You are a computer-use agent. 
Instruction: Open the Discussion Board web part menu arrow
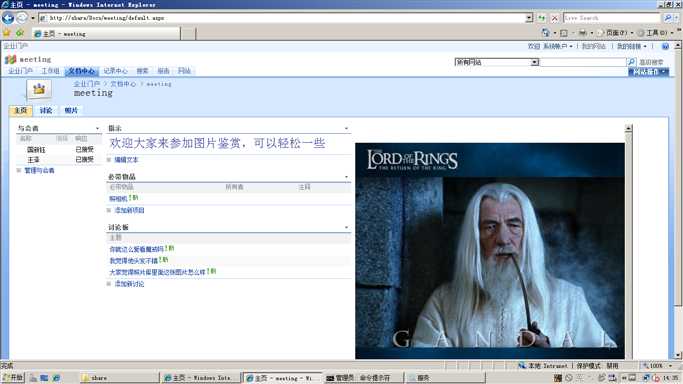pos(346,227)
